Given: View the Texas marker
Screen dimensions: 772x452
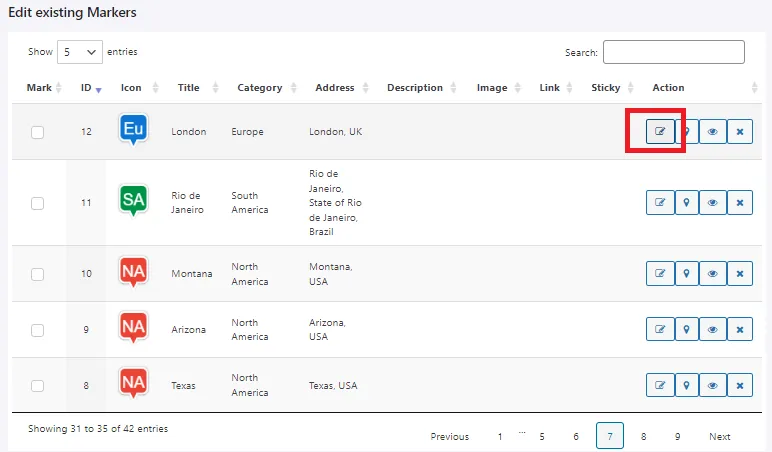Looking at the screenshot, I should 712,385.
